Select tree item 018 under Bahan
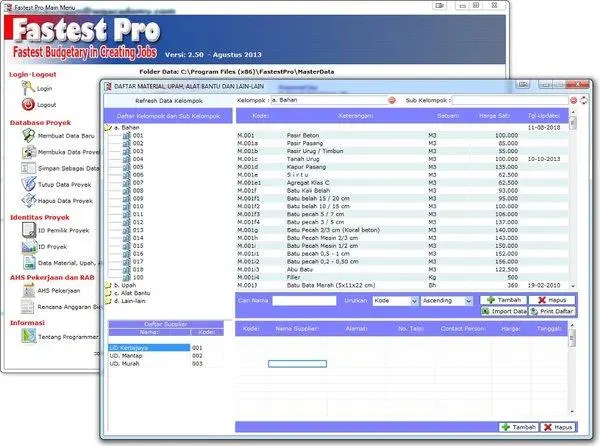The image size is (600, 446). pyautogui.click(x=138, y=269)
